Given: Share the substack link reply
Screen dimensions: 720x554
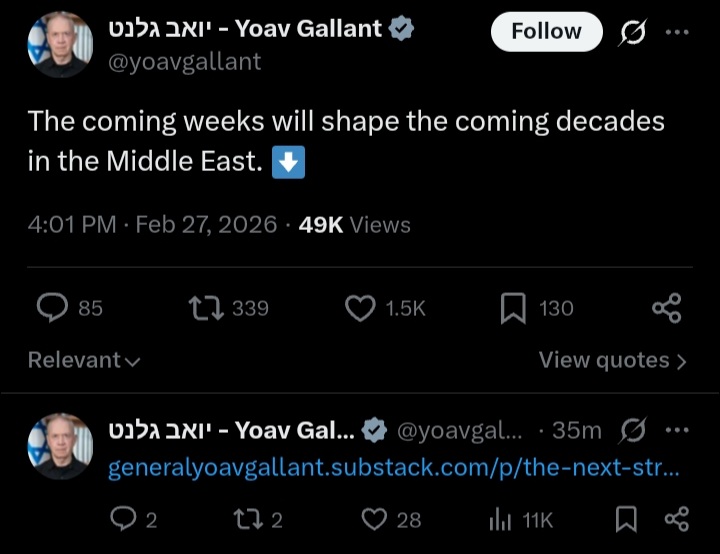Looking at the screenshot, I should coord(677,519).
